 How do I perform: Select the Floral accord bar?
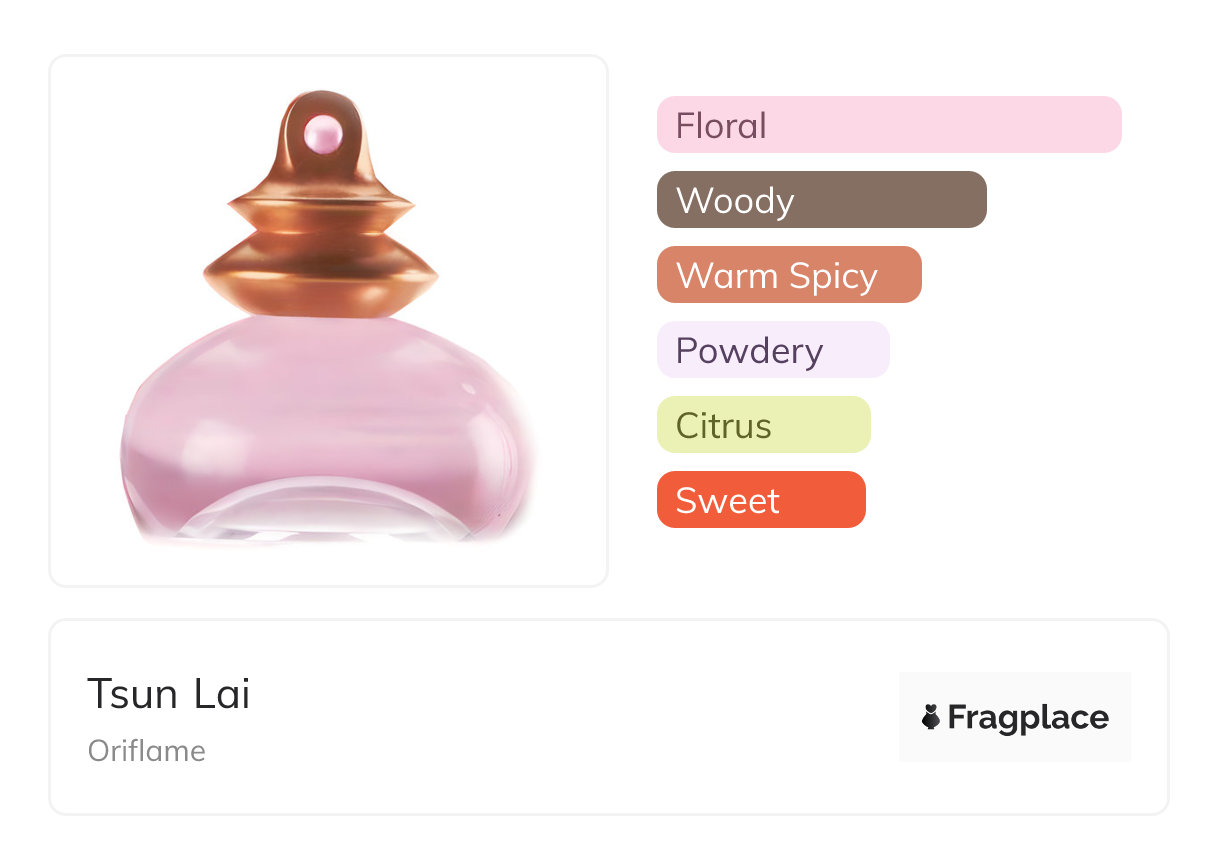tap(888, 125)
